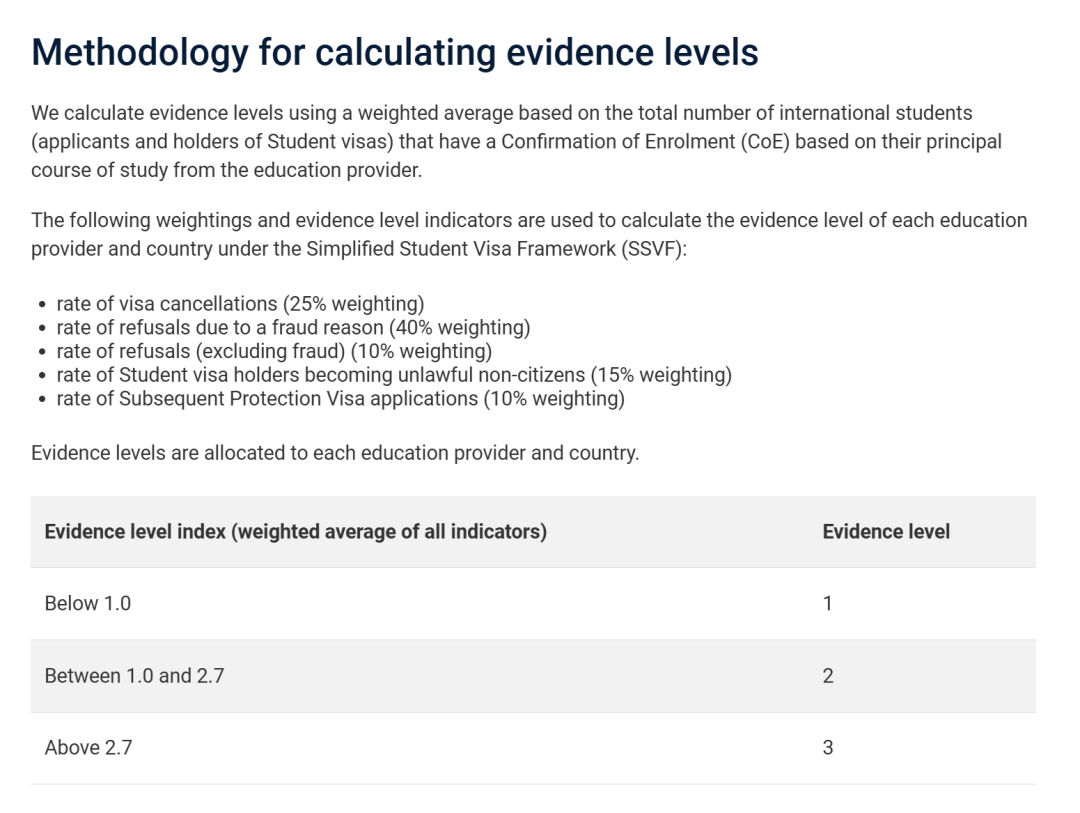Select the Subsequent Protection Visa applications bullet

tap(340, 399)
